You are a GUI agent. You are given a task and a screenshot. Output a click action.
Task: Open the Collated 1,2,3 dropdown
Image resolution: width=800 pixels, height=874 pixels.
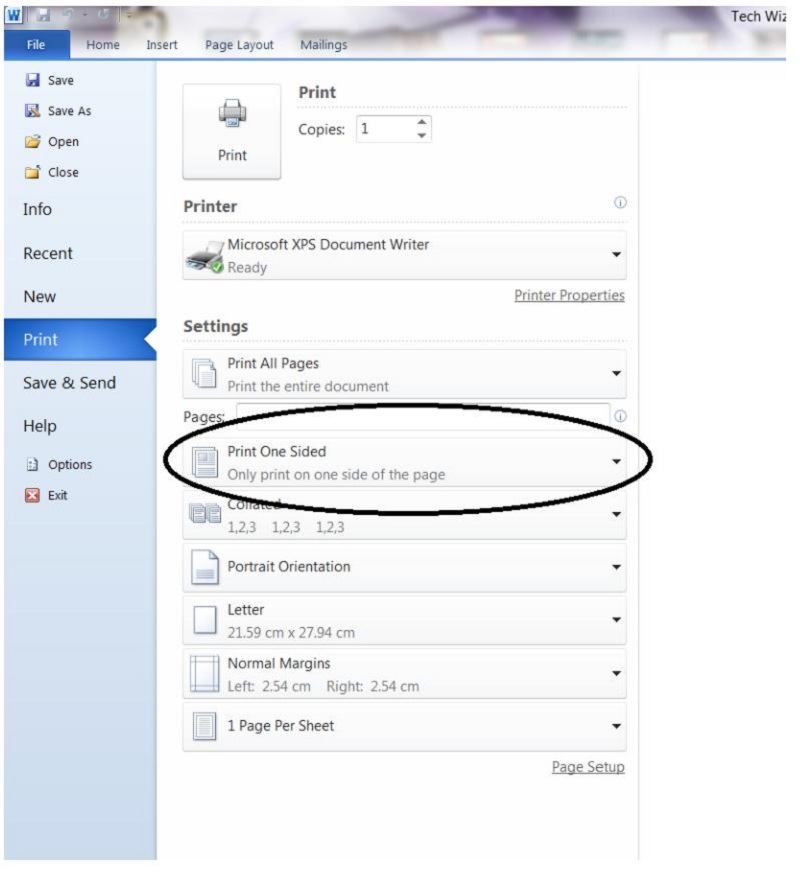click(404, 514)
